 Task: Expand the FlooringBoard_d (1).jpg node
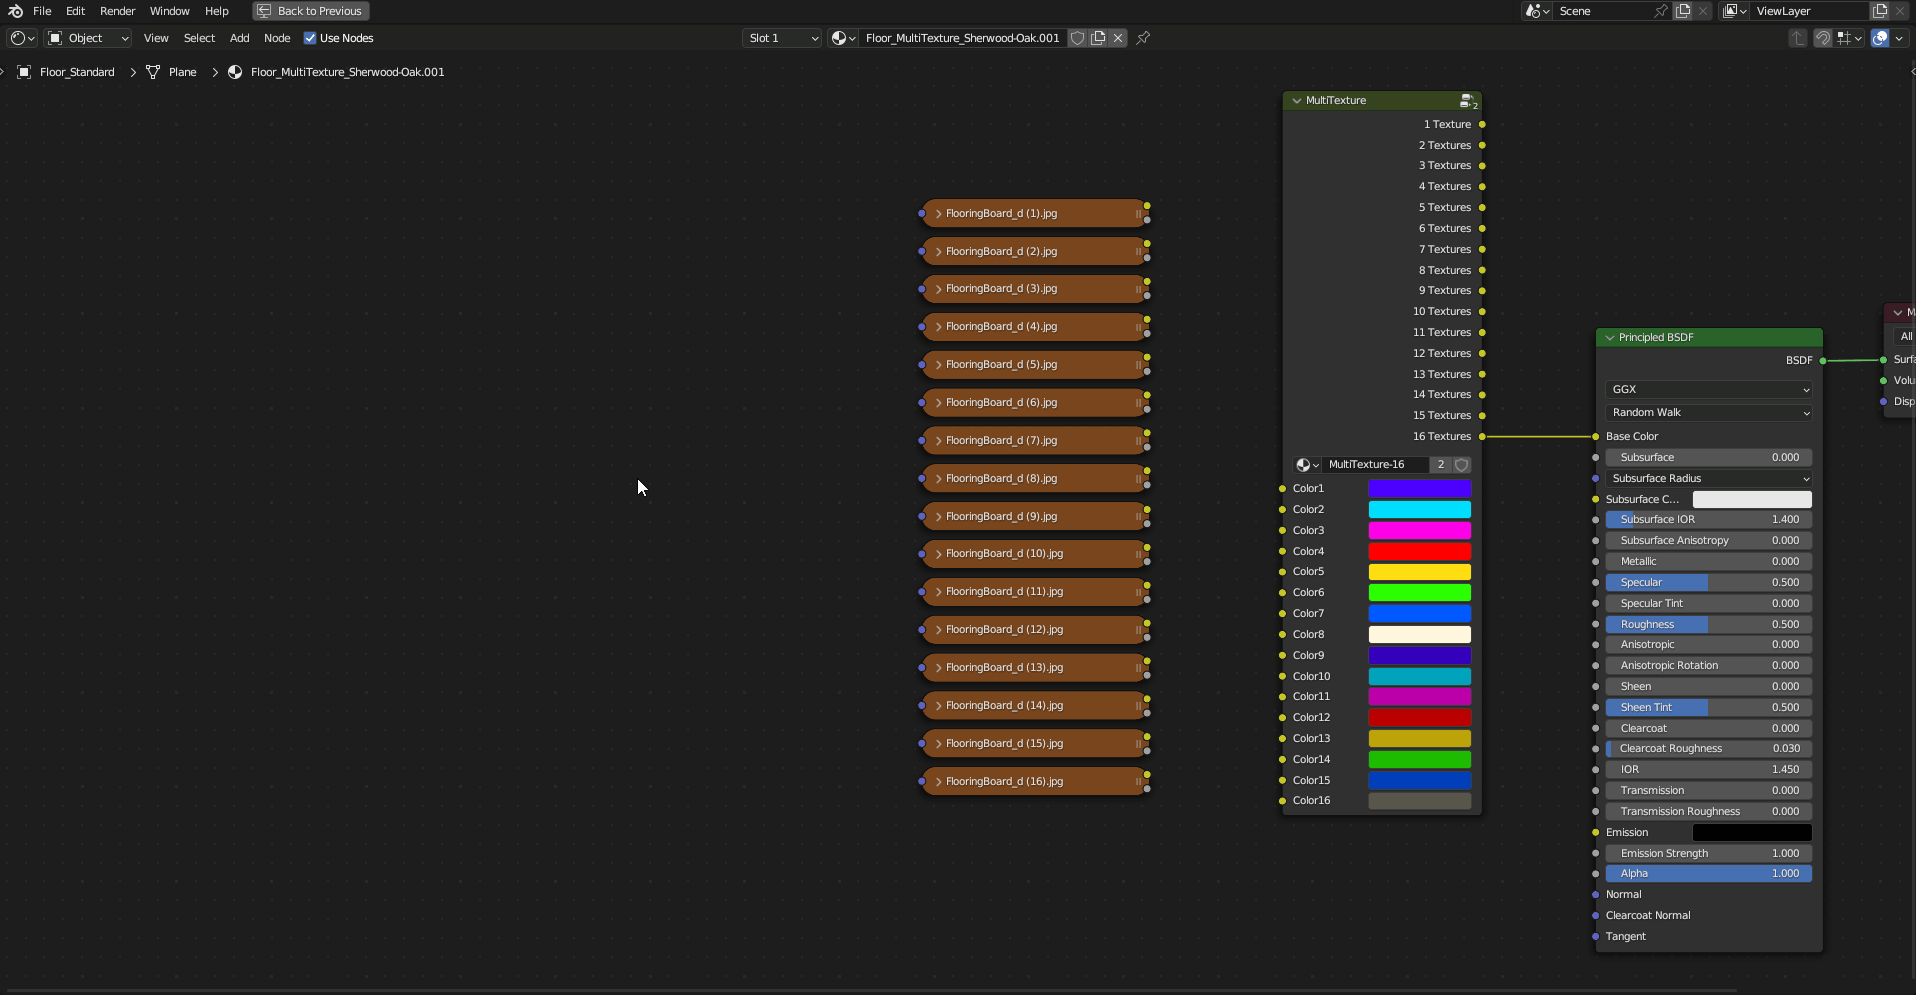pos(938,214)
